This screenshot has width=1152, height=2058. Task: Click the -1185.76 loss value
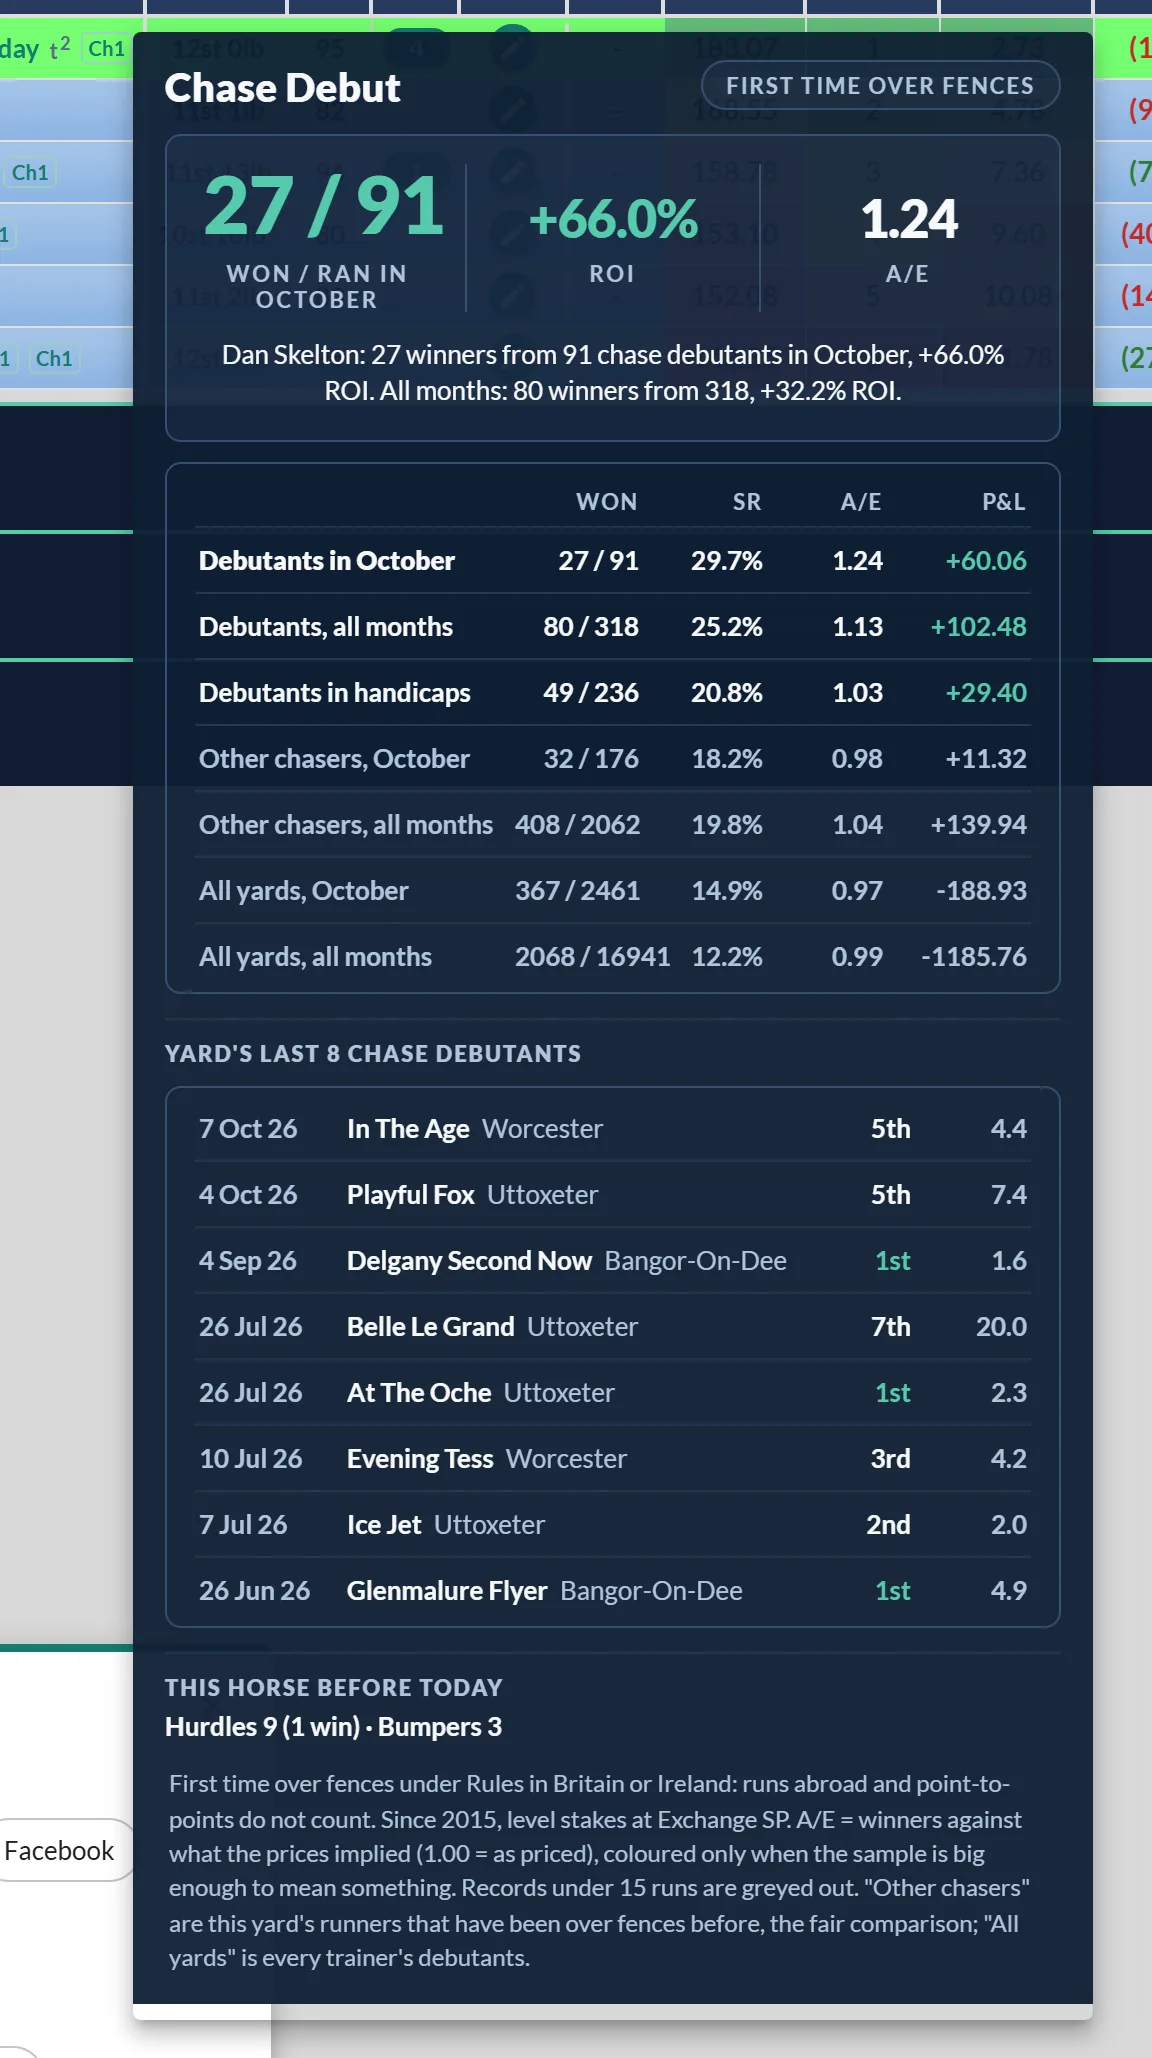coord(974,957)
